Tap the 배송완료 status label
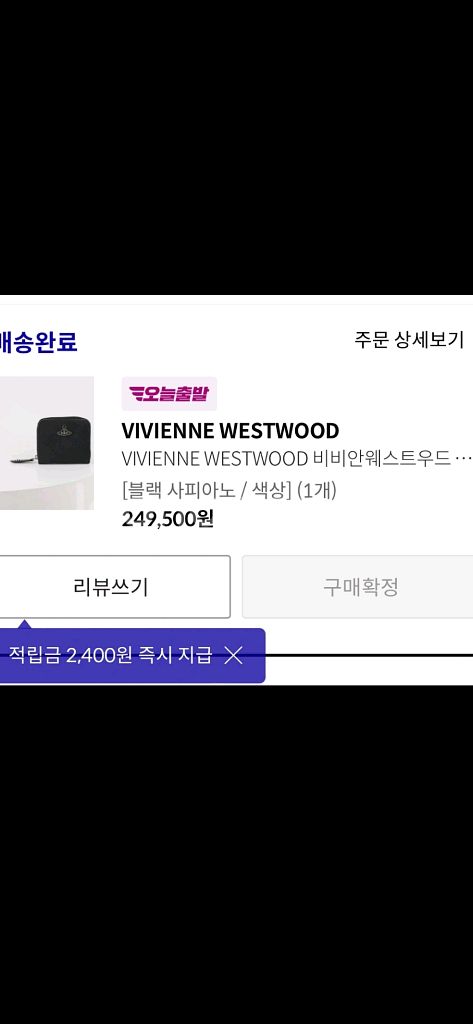 pyautogui.click(x=39, y=342)
